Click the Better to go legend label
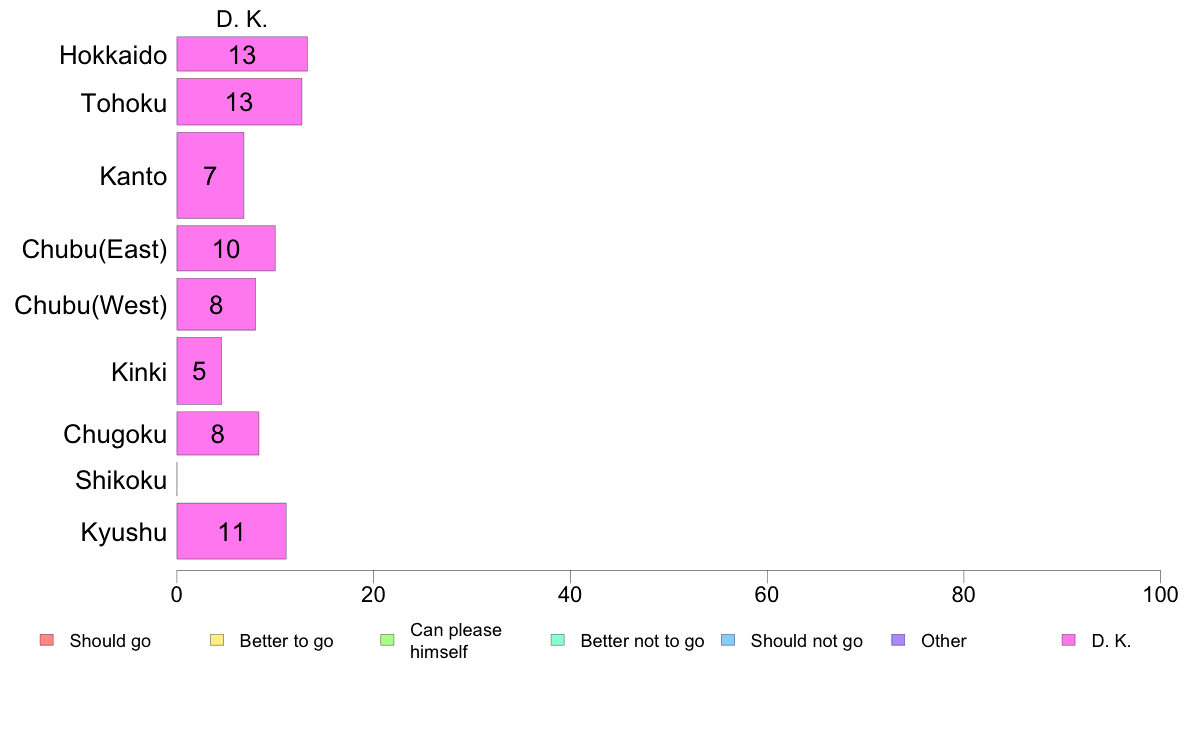 click(286, 641)
